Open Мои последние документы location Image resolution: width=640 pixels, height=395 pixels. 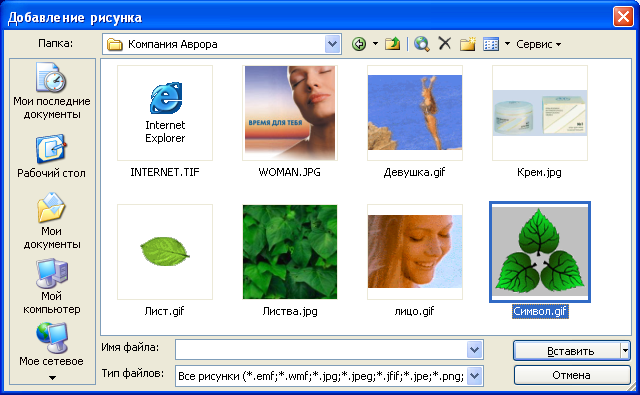(52, 91)
